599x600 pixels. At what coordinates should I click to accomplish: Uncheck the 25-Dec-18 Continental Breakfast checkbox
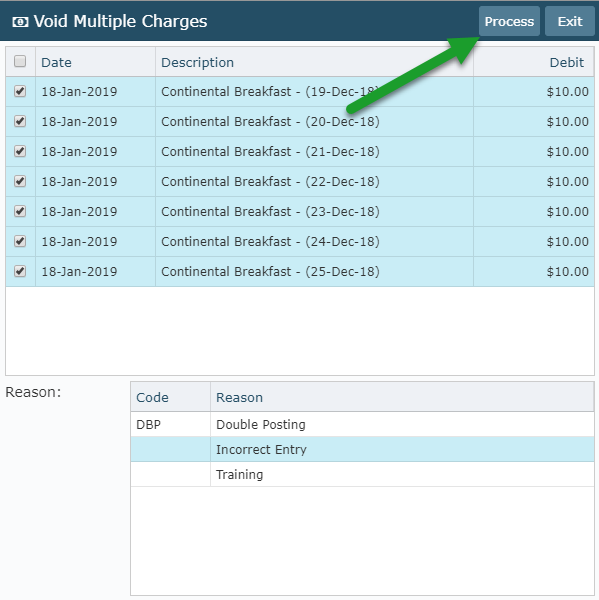pyautogui.click(x=20, y=271)
